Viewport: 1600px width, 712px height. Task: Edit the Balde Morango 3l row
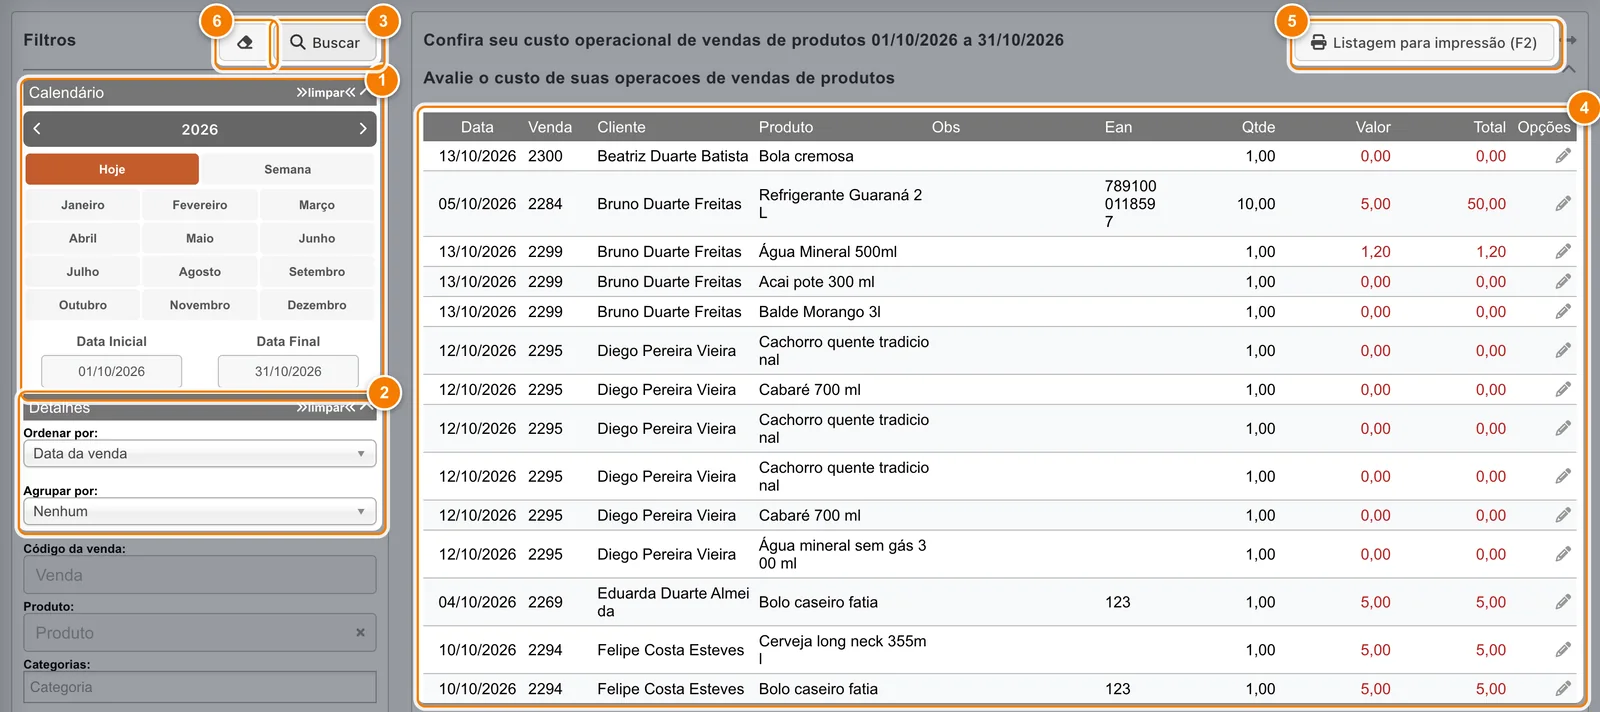click(1563, 312)
